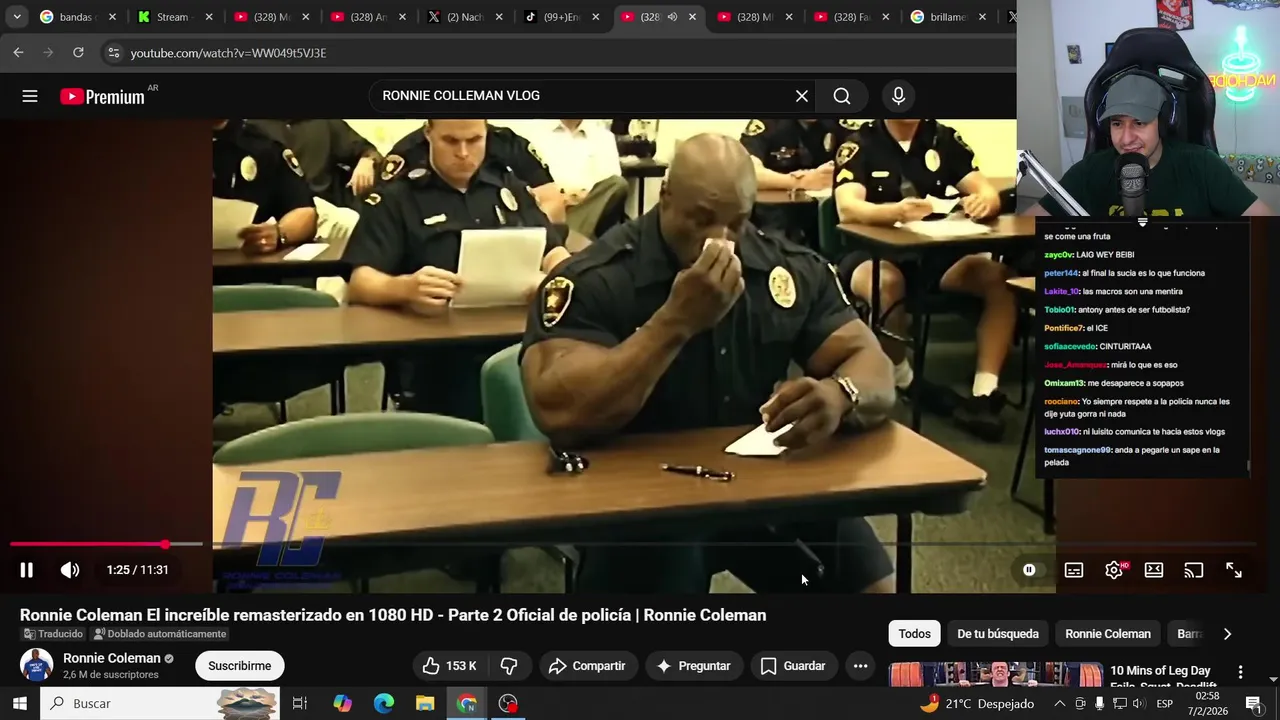Click the taskbar Buscar search box
The width and height of the screenshot is (1280, 720).
coord(160,703)
